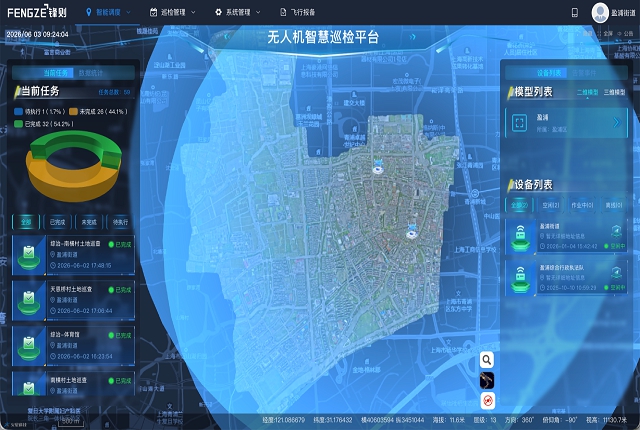The width and height of the screenshot is (640, 430).
Task: Select upper drone marker on the map
Action: [x=378, y=166]
